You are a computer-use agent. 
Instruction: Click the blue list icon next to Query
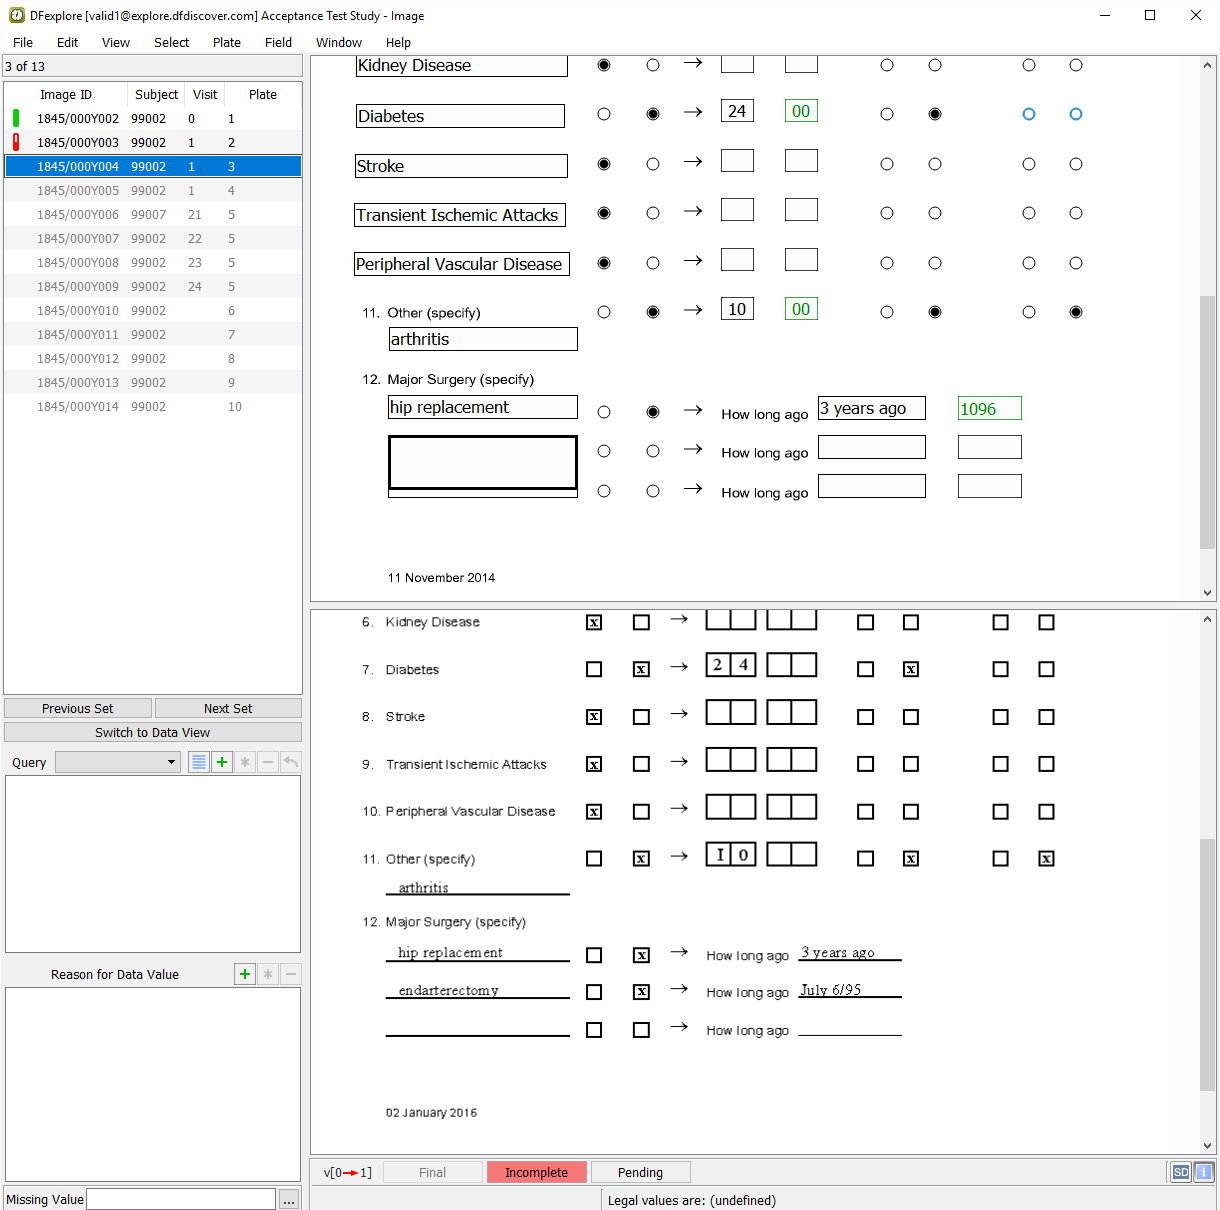(199, 762)
